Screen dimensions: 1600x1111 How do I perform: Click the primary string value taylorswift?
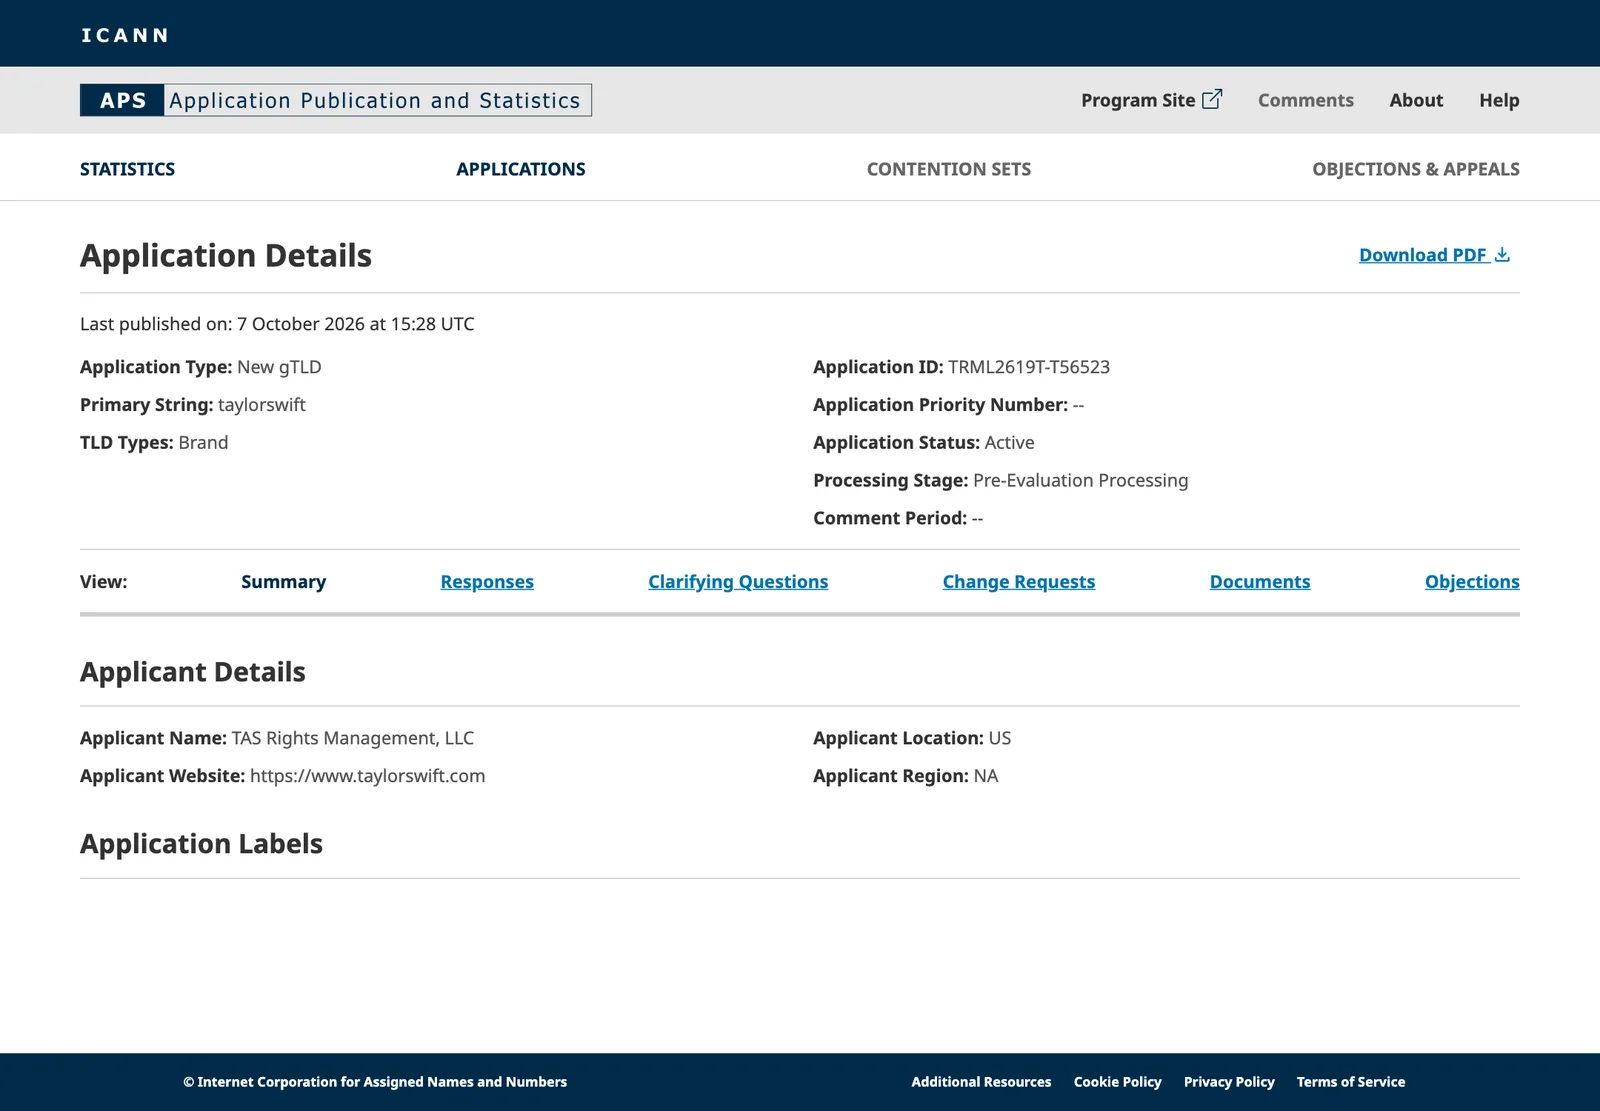tap(262, 405)
